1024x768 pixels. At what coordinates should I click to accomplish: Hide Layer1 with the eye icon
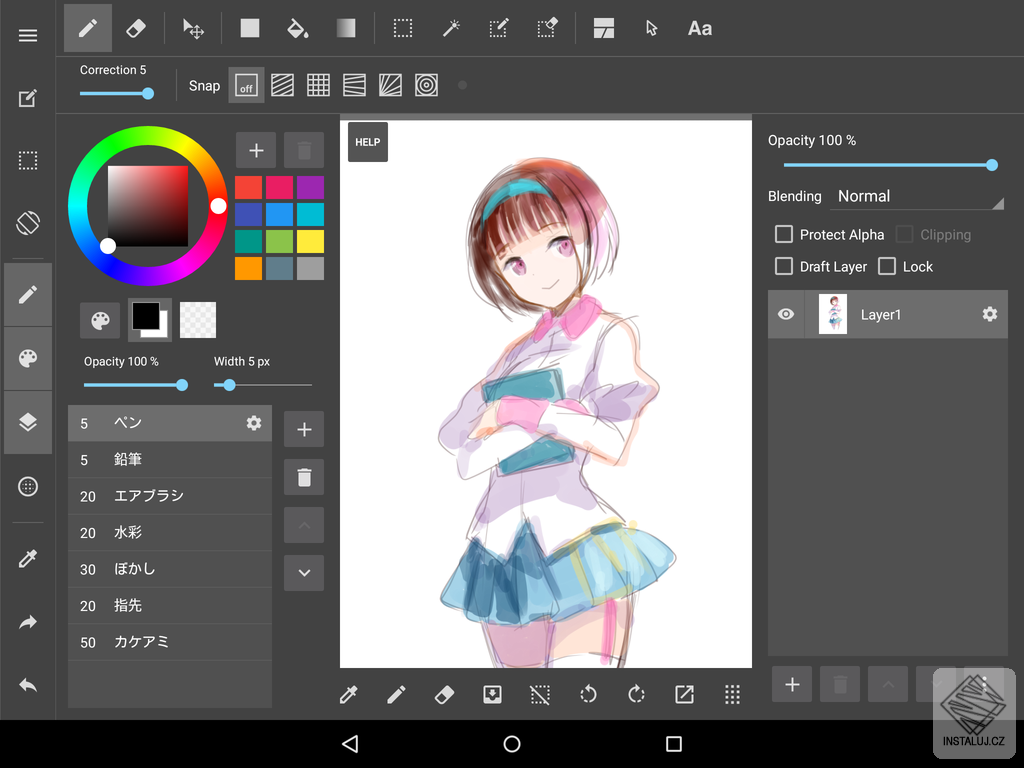tap(786, 314)
